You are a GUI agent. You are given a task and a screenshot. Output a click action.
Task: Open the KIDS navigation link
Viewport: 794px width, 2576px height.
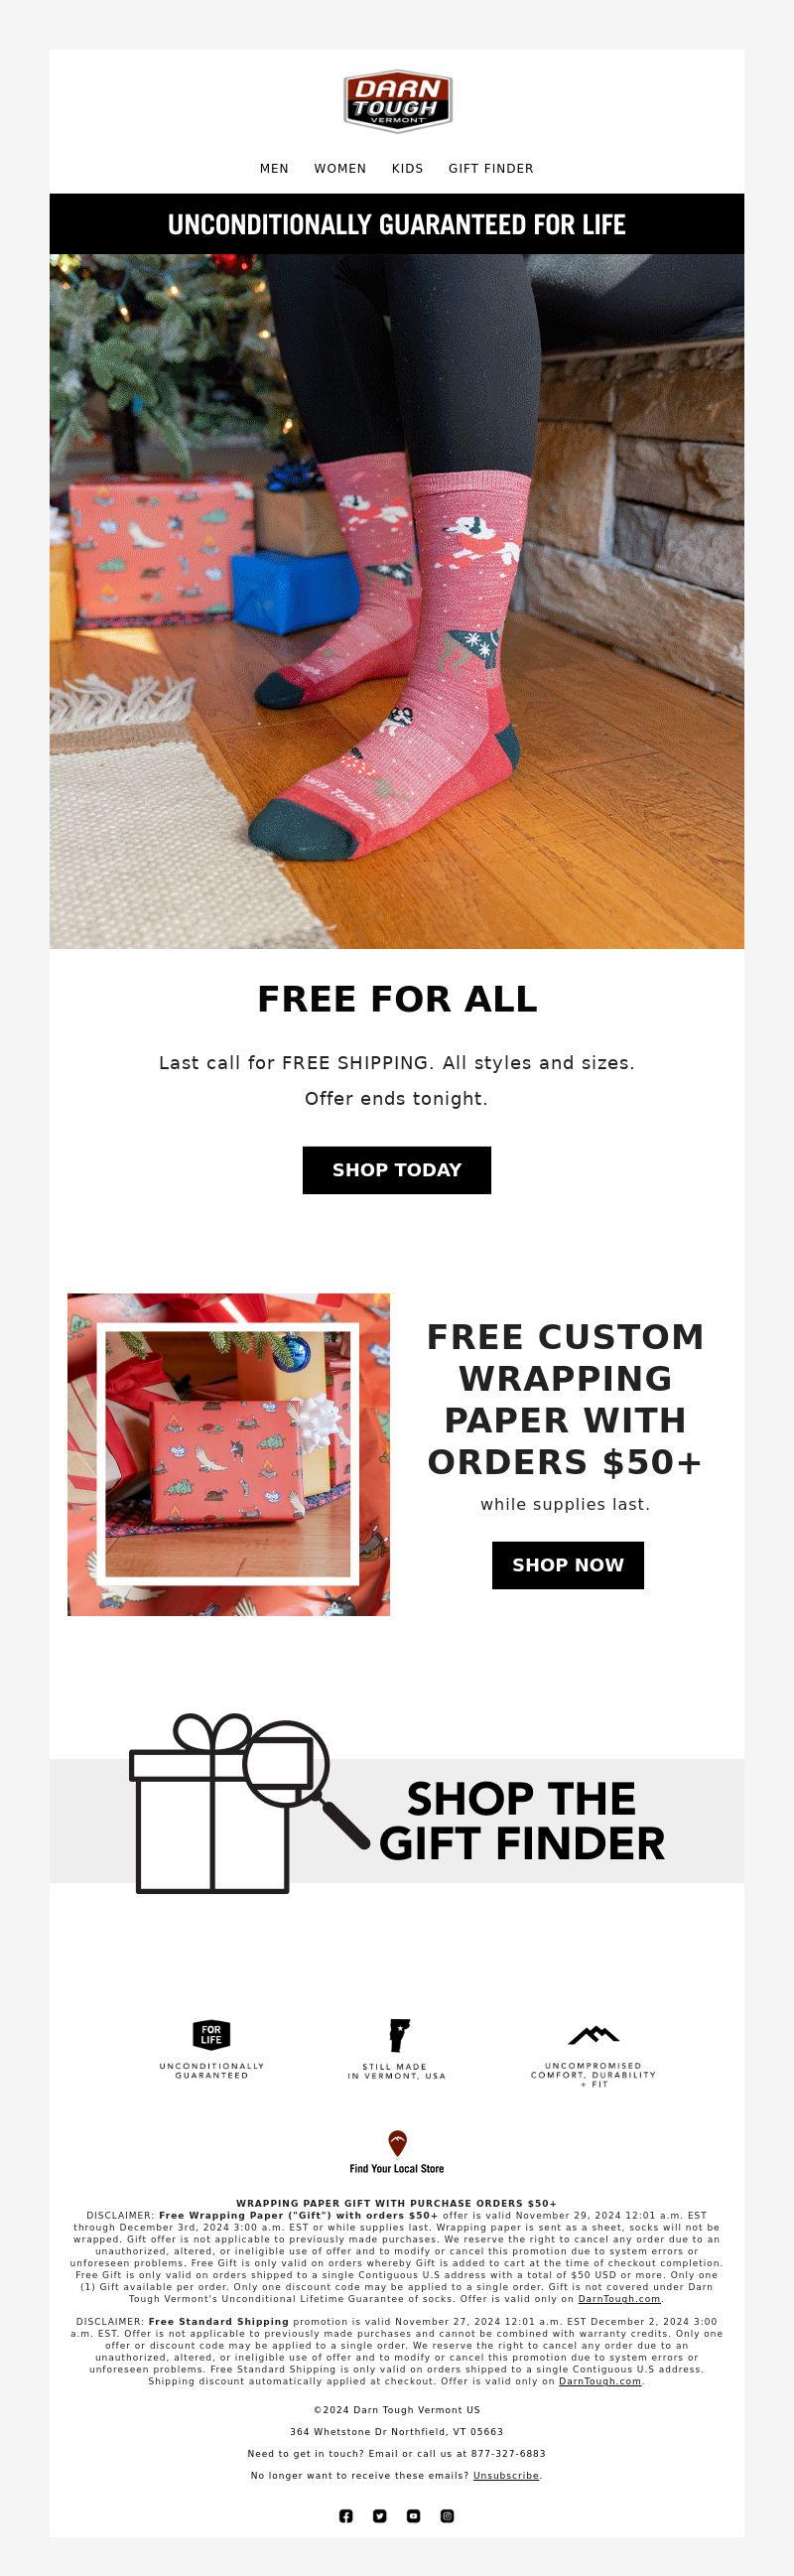(407, 168)
